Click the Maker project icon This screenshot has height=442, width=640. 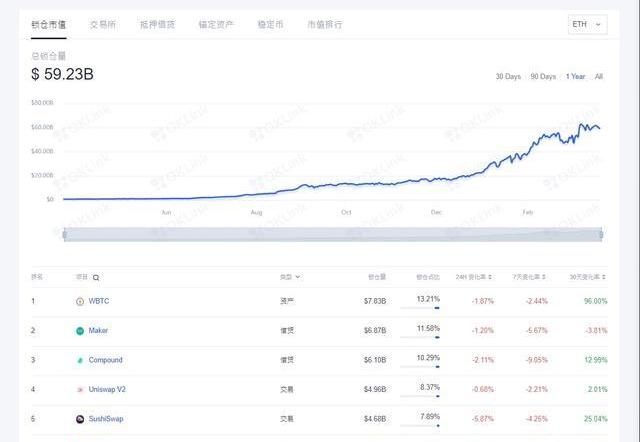pyautogui.click(x=80, y=330)
